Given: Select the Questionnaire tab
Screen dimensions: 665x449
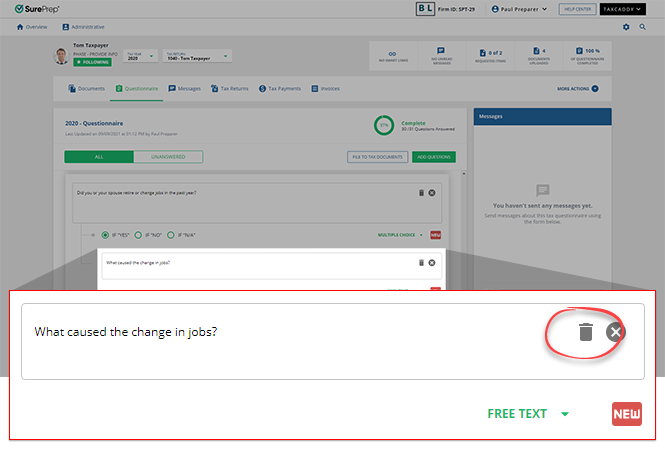Looking at the screenshot, I should coord(137,89).
